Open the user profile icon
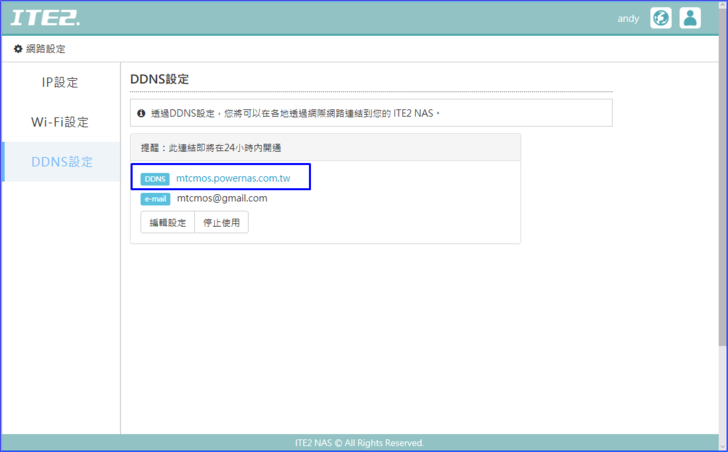Screen dimensions: 728x452 click(x=690, y=18)
